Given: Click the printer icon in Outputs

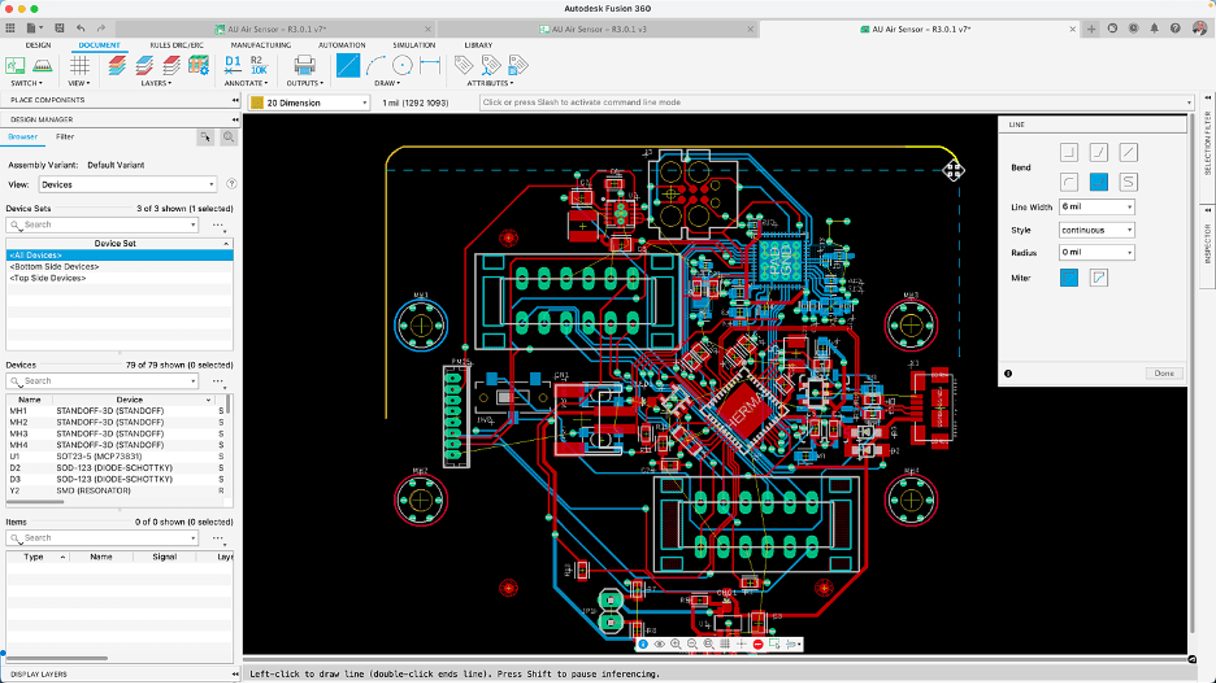Looking at the screenshot, I should click(x=304, y=66).
